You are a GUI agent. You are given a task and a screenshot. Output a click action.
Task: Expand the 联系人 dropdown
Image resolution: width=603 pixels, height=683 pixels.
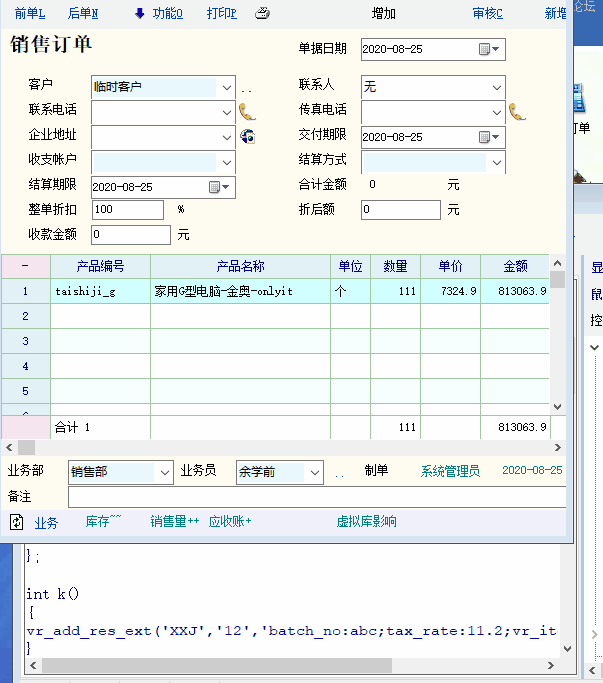(x=497, y=87)
